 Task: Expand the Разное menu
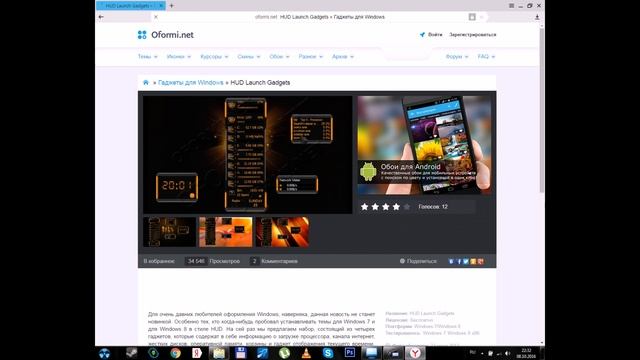pyautogui.click(x=311, y=57)
